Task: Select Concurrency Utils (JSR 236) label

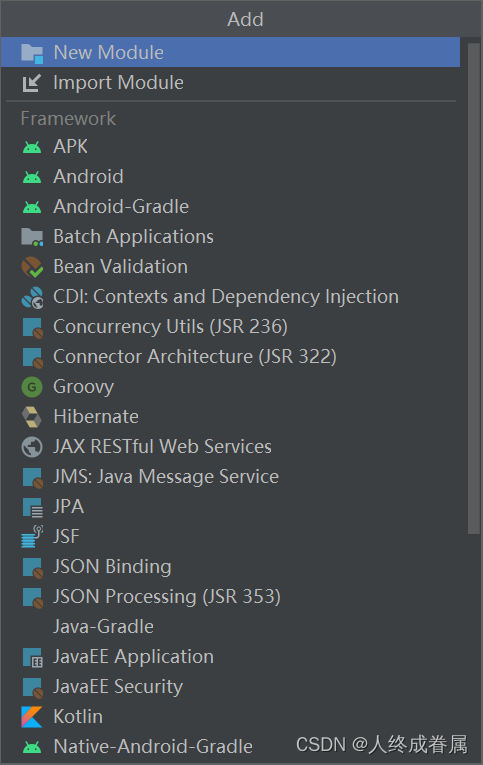Action: (x=171, y=327)
